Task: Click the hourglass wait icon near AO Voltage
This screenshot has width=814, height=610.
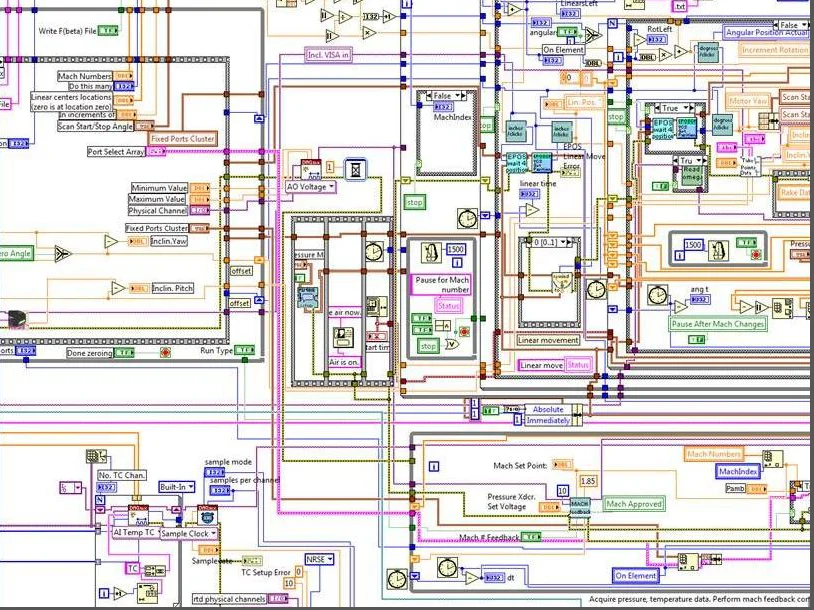Action: (x=355, y=169)
